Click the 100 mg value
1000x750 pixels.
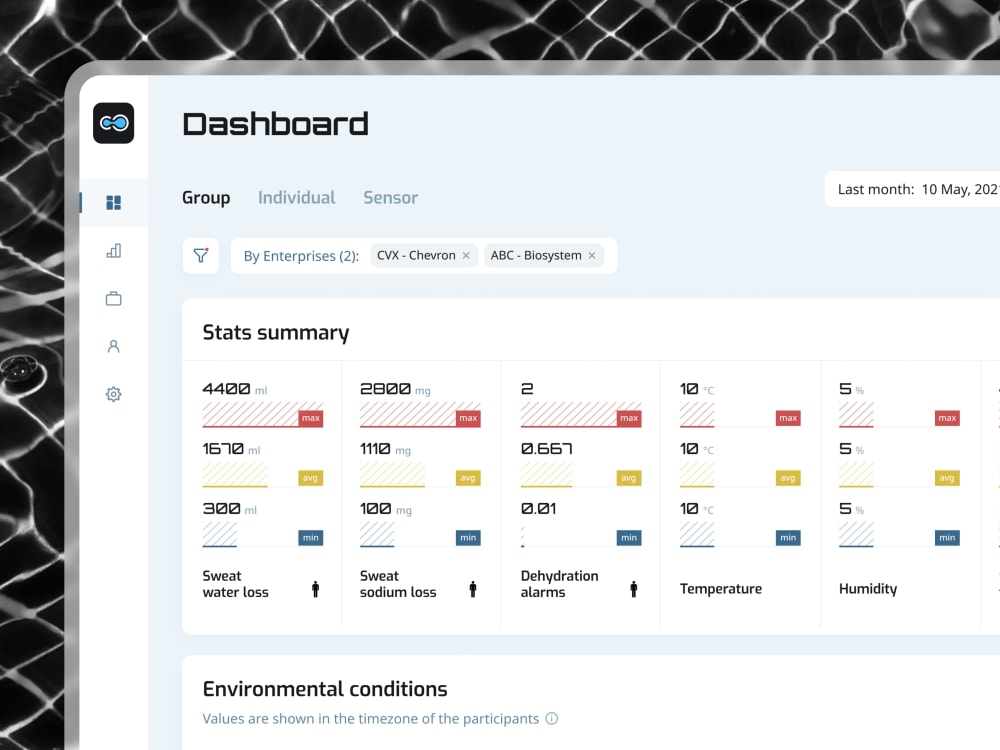386,509
